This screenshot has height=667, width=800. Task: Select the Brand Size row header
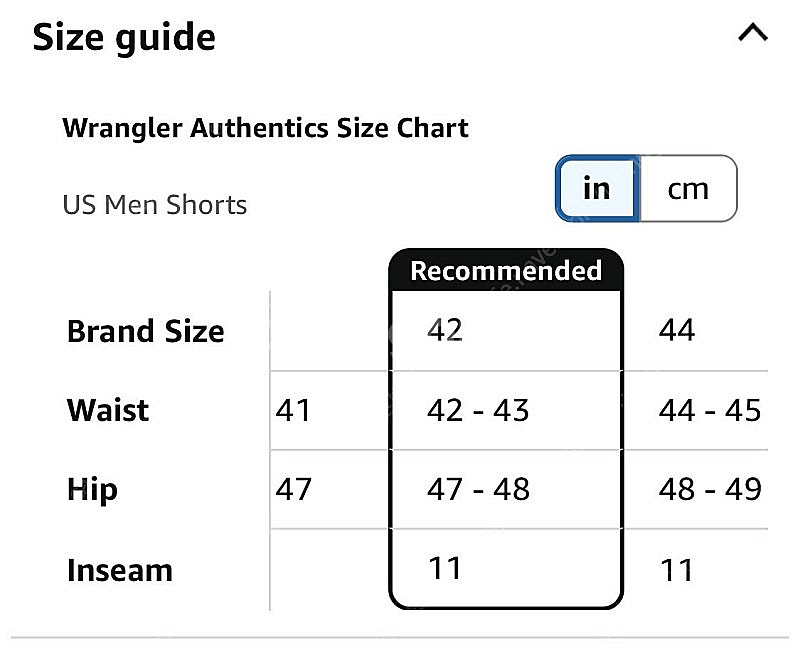[145, 331]
